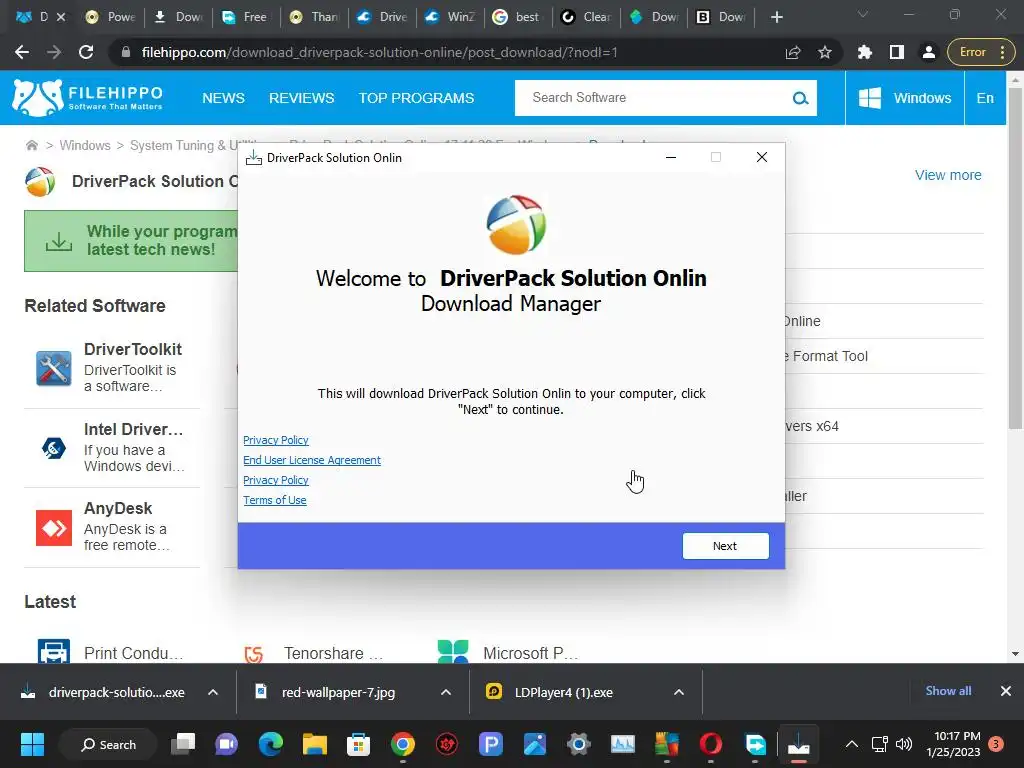
Task: Open the Intel Driver software icon
Action: (54, 448)
